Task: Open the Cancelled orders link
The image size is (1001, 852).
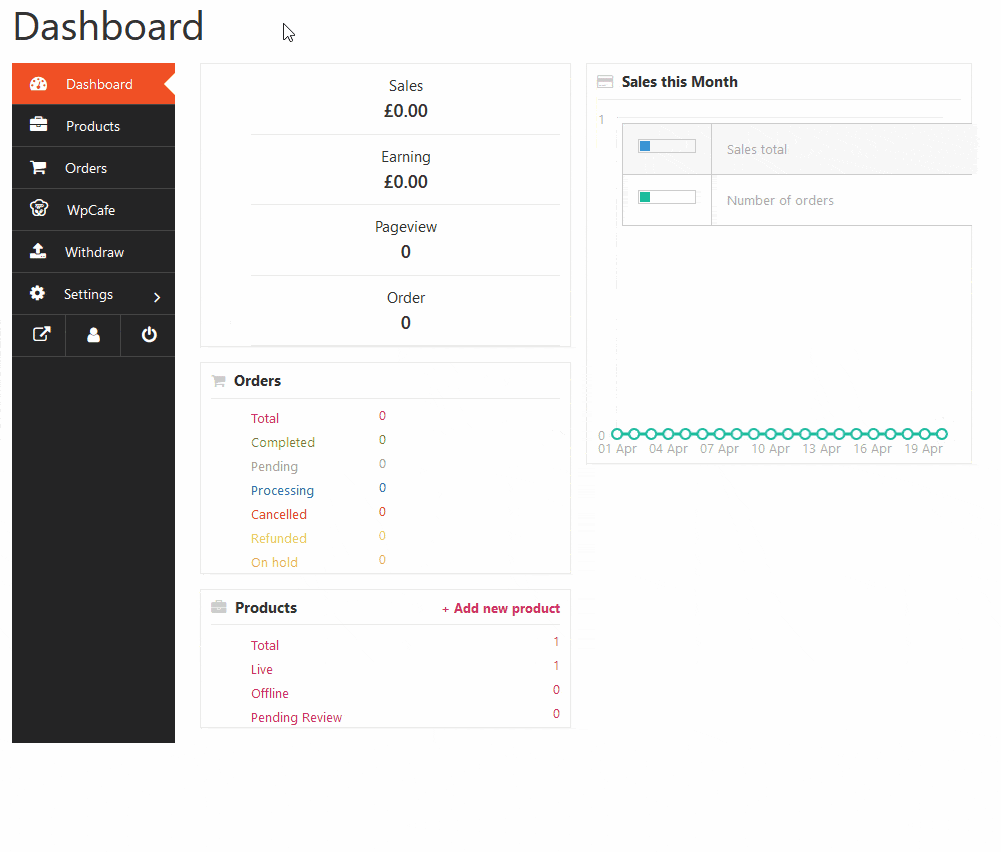Action: (279, 514)
